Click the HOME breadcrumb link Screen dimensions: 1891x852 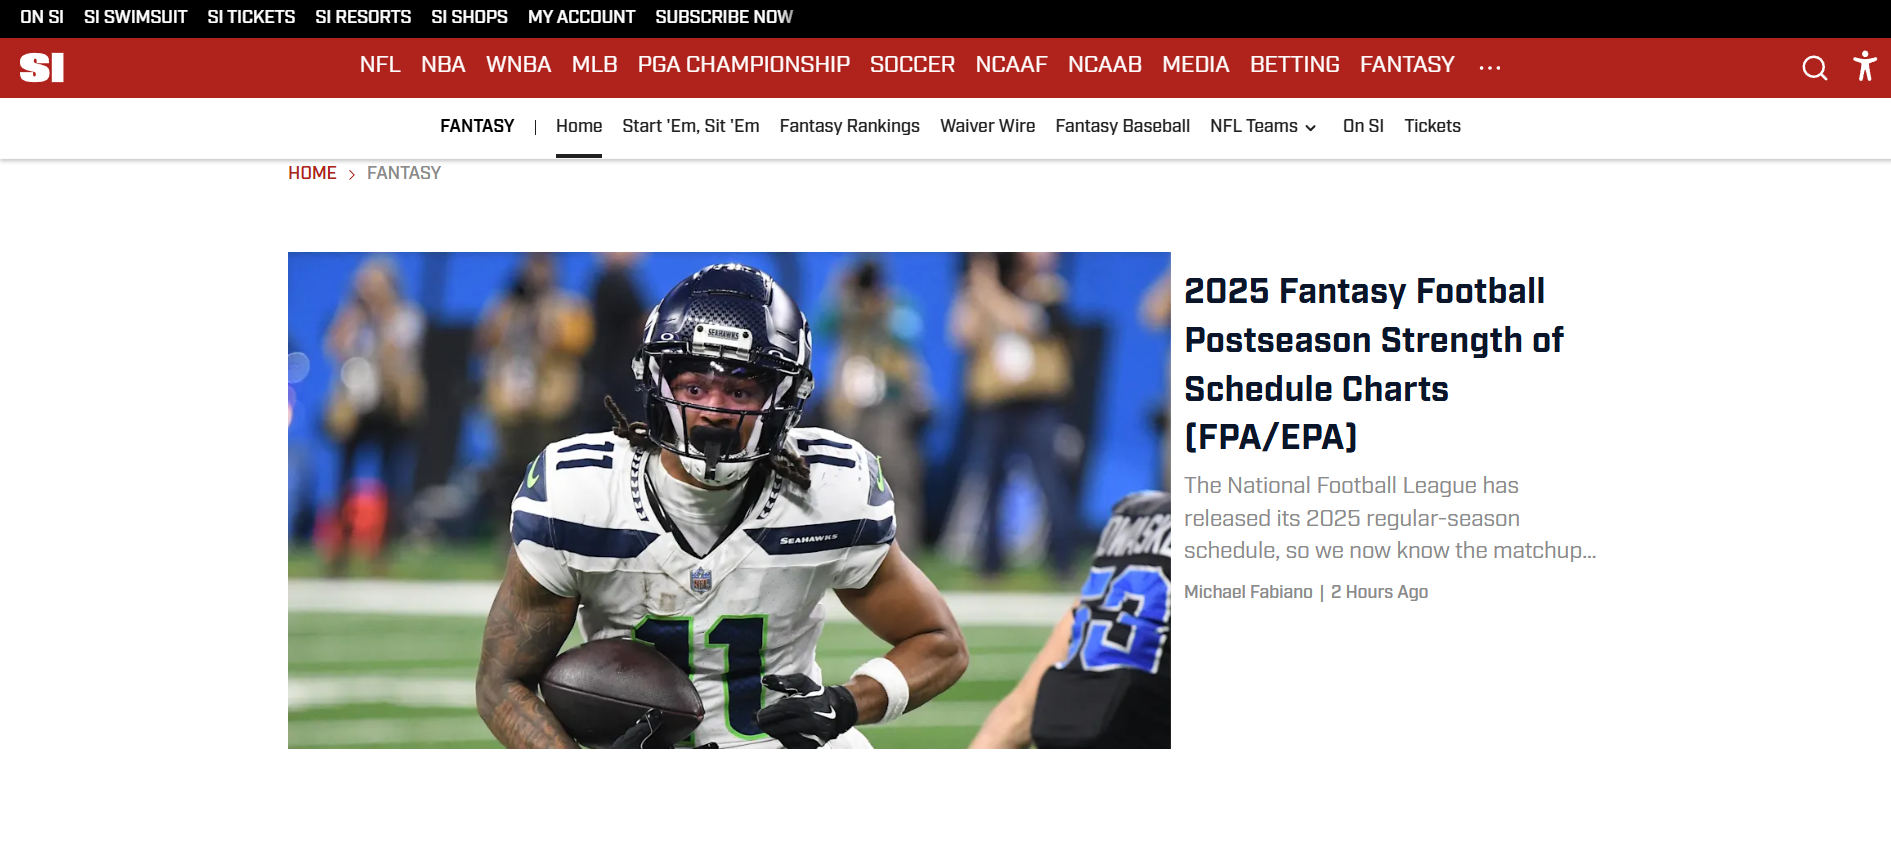tap(312, 173)
